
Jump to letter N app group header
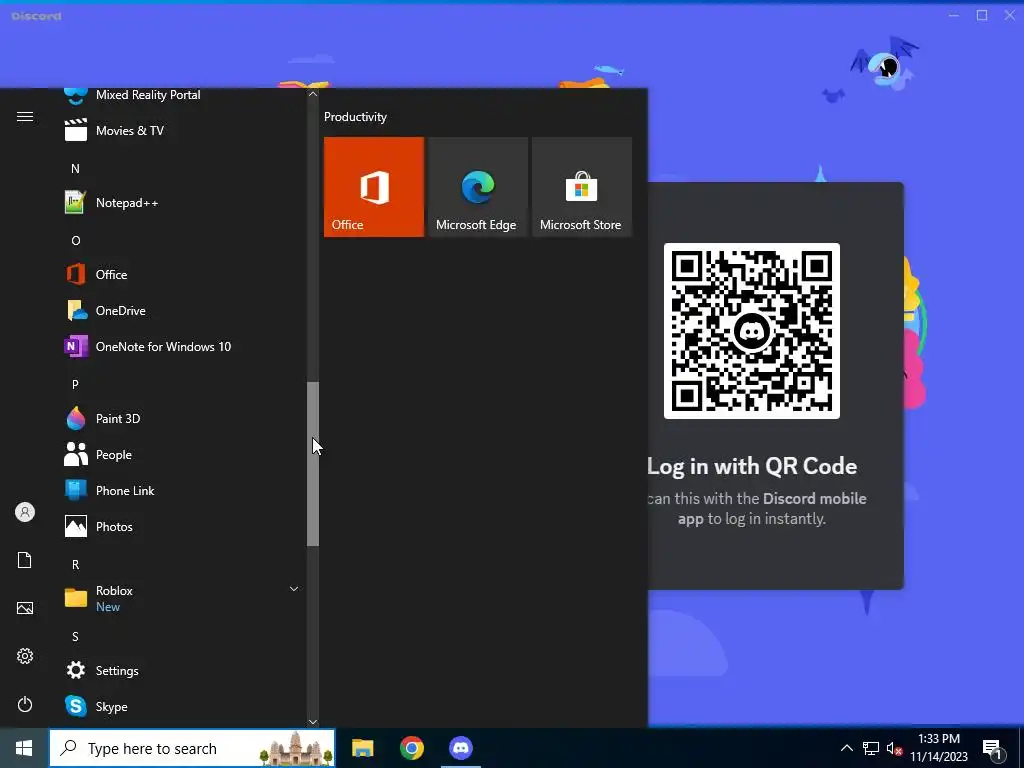[75, 168]
